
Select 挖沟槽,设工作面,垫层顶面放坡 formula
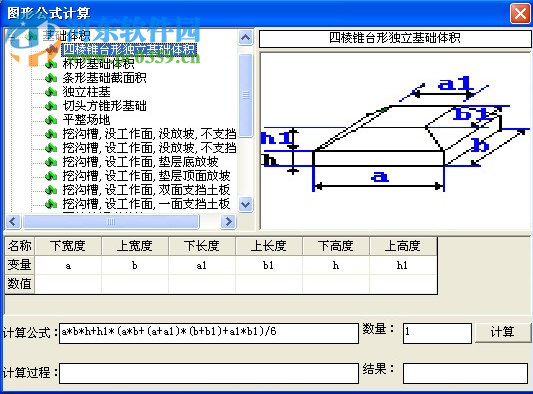click(147, 176)
